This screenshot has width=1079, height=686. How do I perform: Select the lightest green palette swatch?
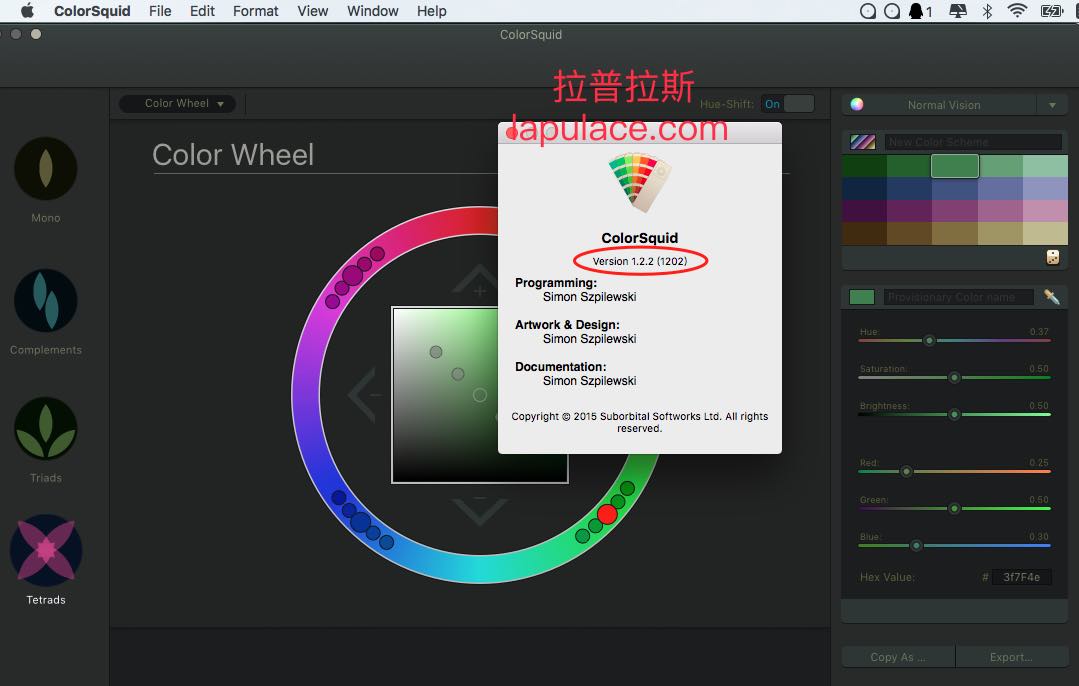tap(1045, 166)
